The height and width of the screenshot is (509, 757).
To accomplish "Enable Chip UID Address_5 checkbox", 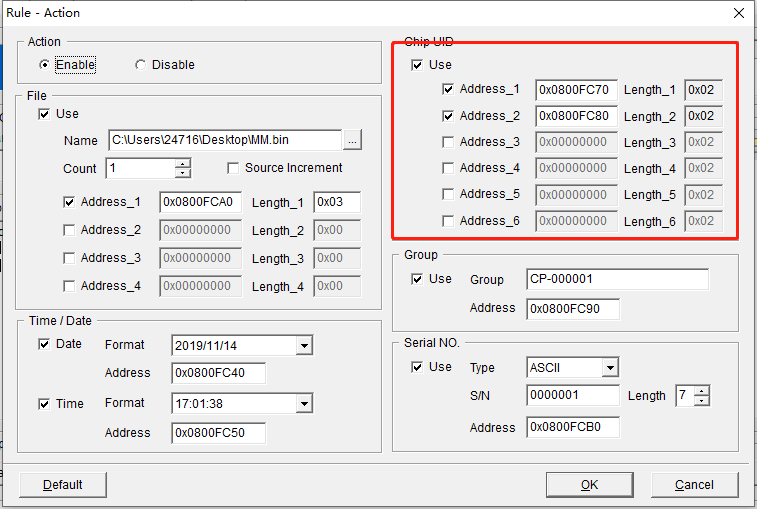I will (x=448, y=194).
